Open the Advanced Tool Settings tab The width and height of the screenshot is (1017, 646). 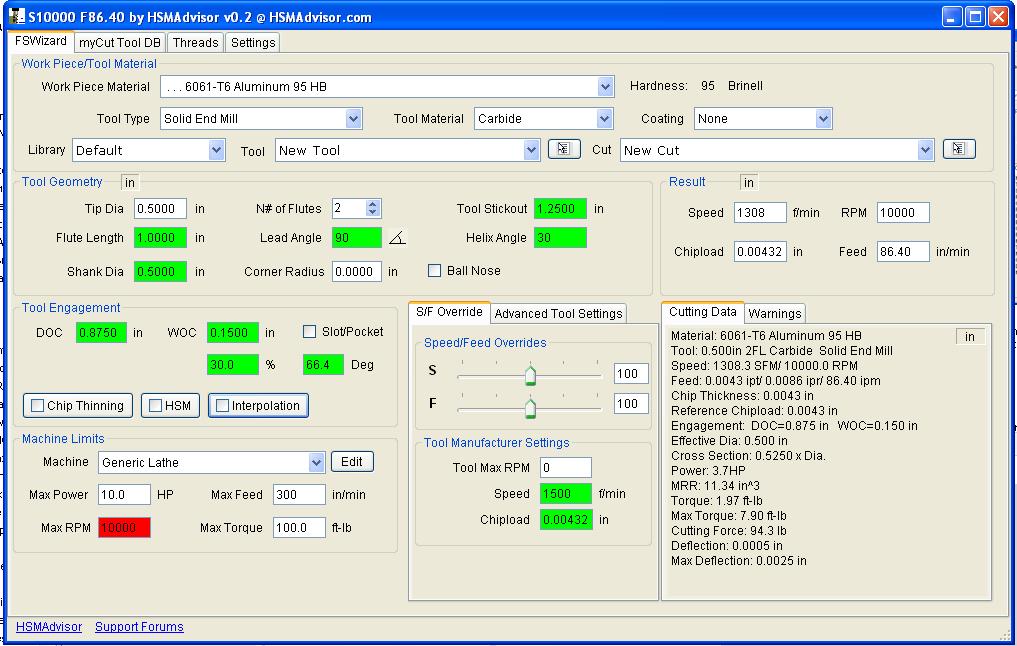(558, 314)
